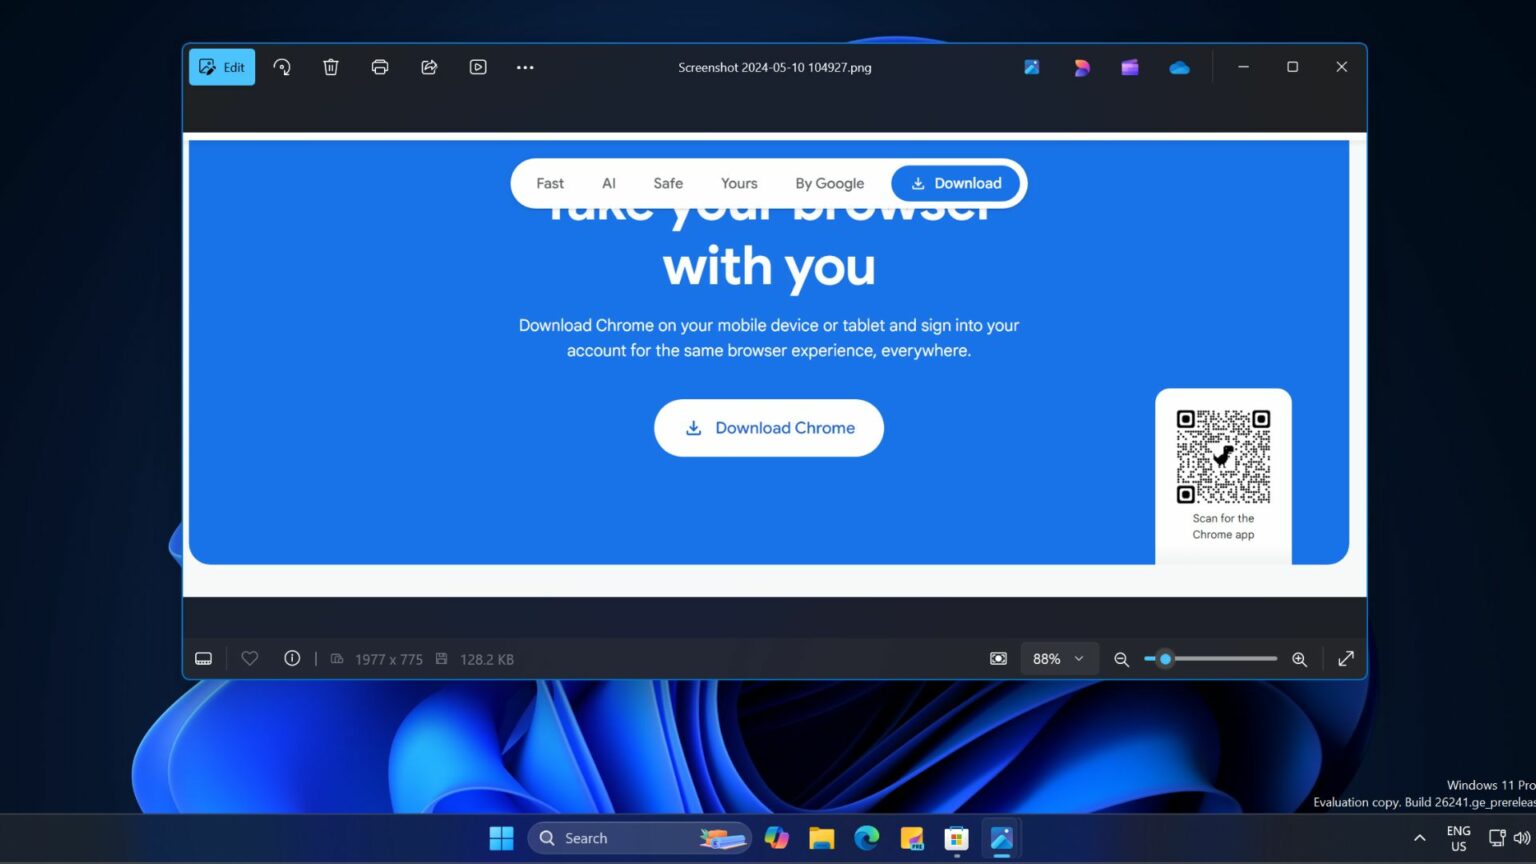
Task: Toggle the filmstrip view
Action: click(x=203, y=658)
